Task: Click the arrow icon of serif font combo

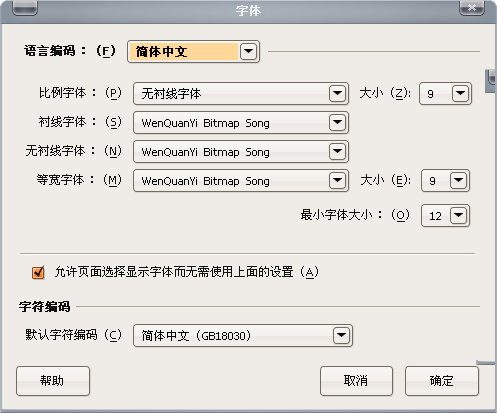Action: point(337,123)
